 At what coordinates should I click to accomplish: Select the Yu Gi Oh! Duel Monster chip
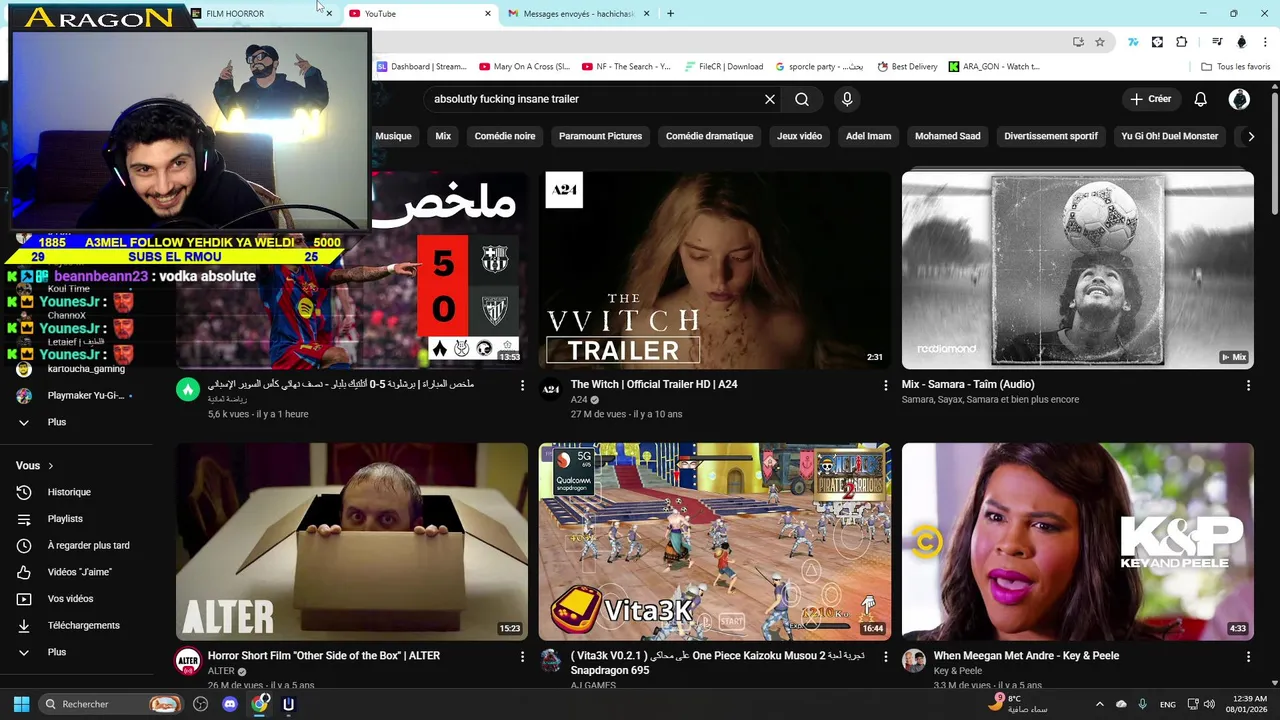pos(1169,136)
